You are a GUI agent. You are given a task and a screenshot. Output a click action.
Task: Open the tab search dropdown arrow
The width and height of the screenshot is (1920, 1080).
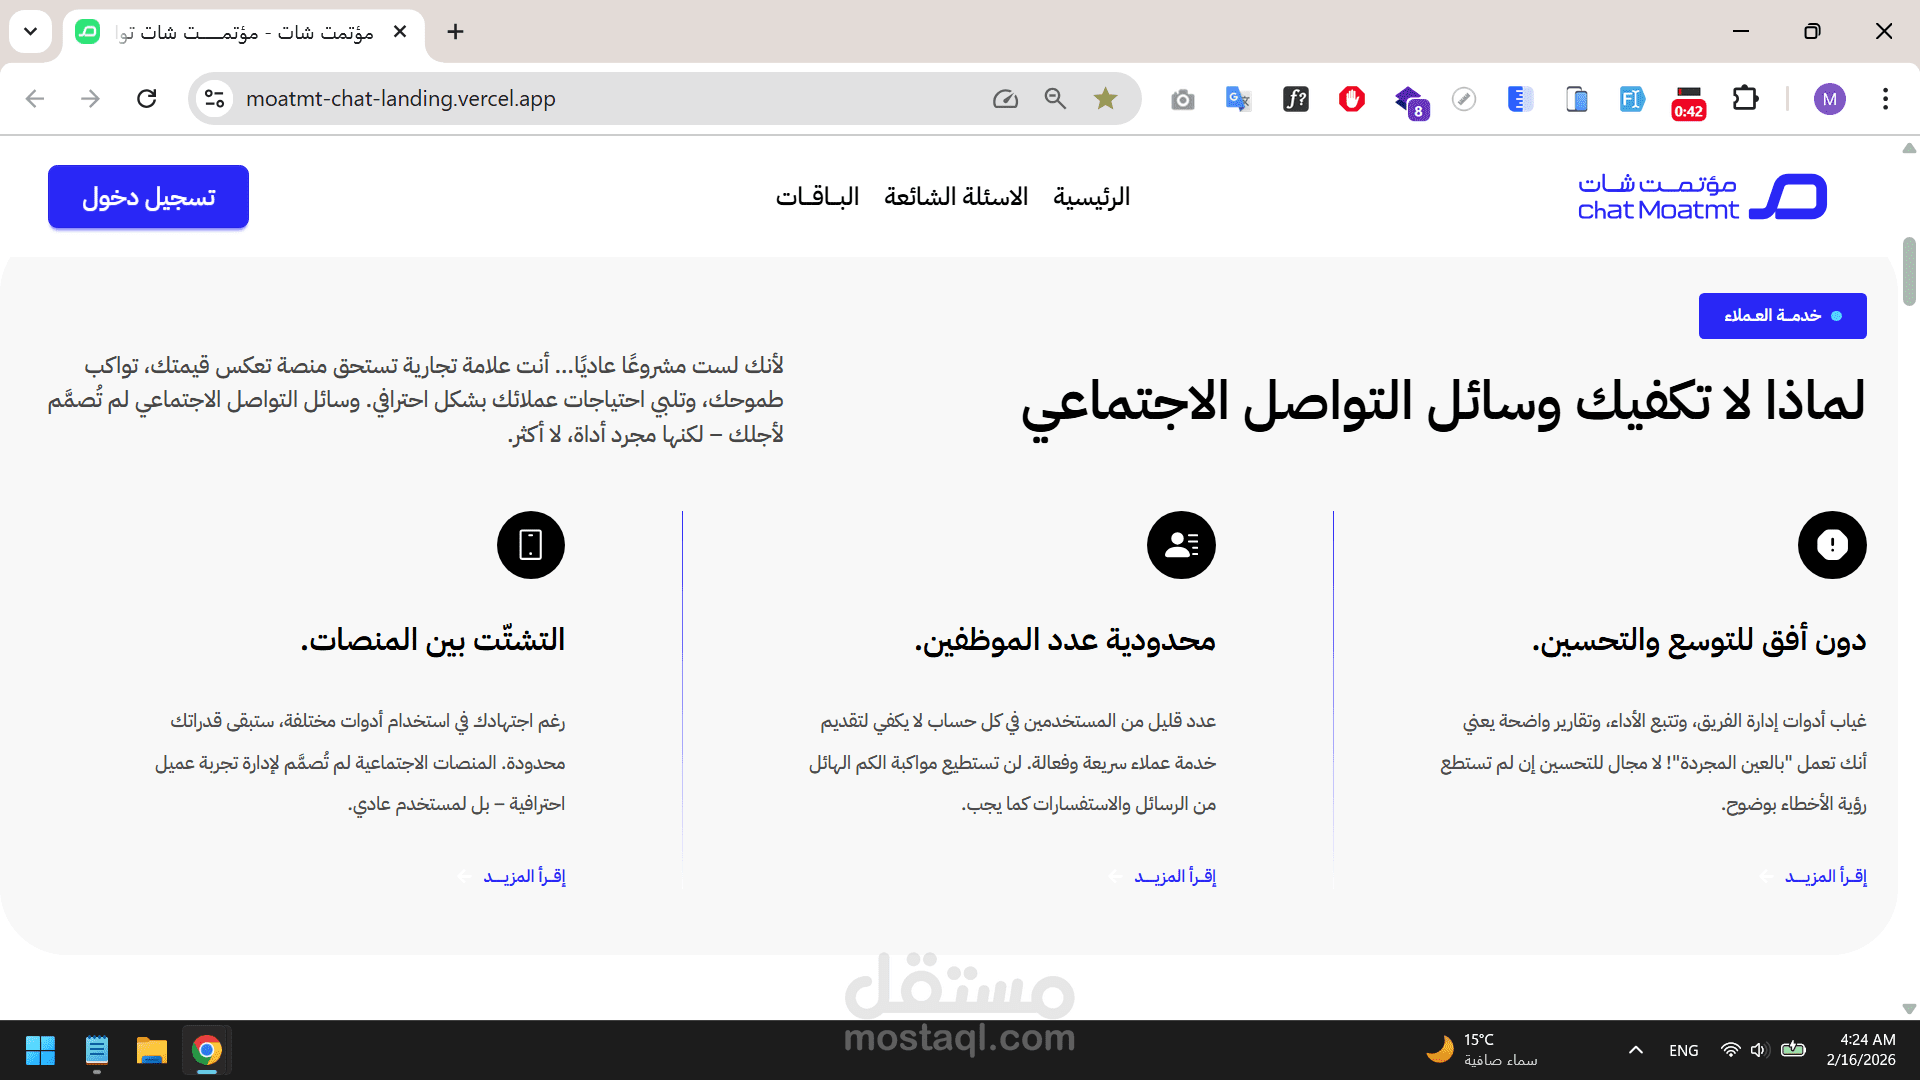click(31, 31)
